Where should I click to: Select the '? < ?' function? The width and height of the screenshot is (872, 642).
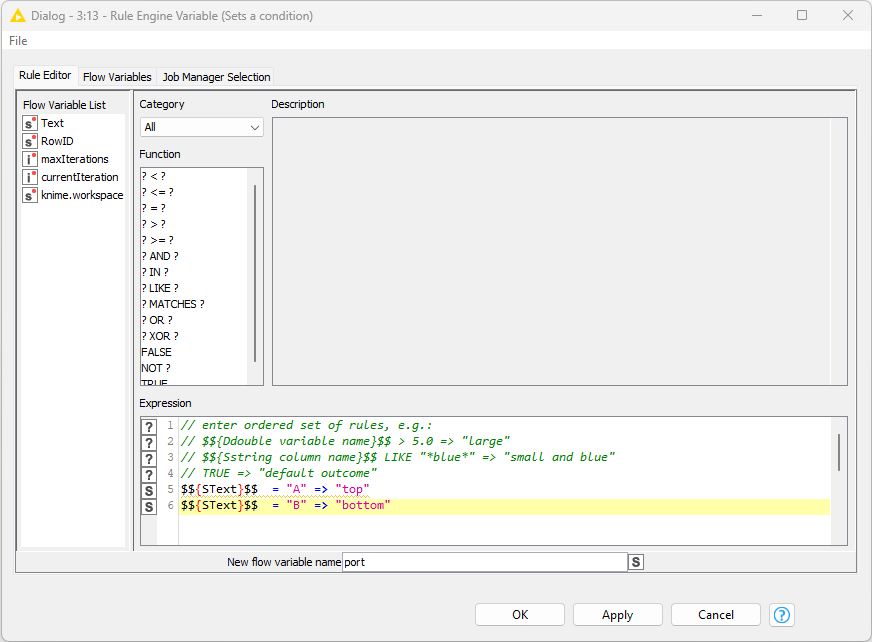pos(153,176)
